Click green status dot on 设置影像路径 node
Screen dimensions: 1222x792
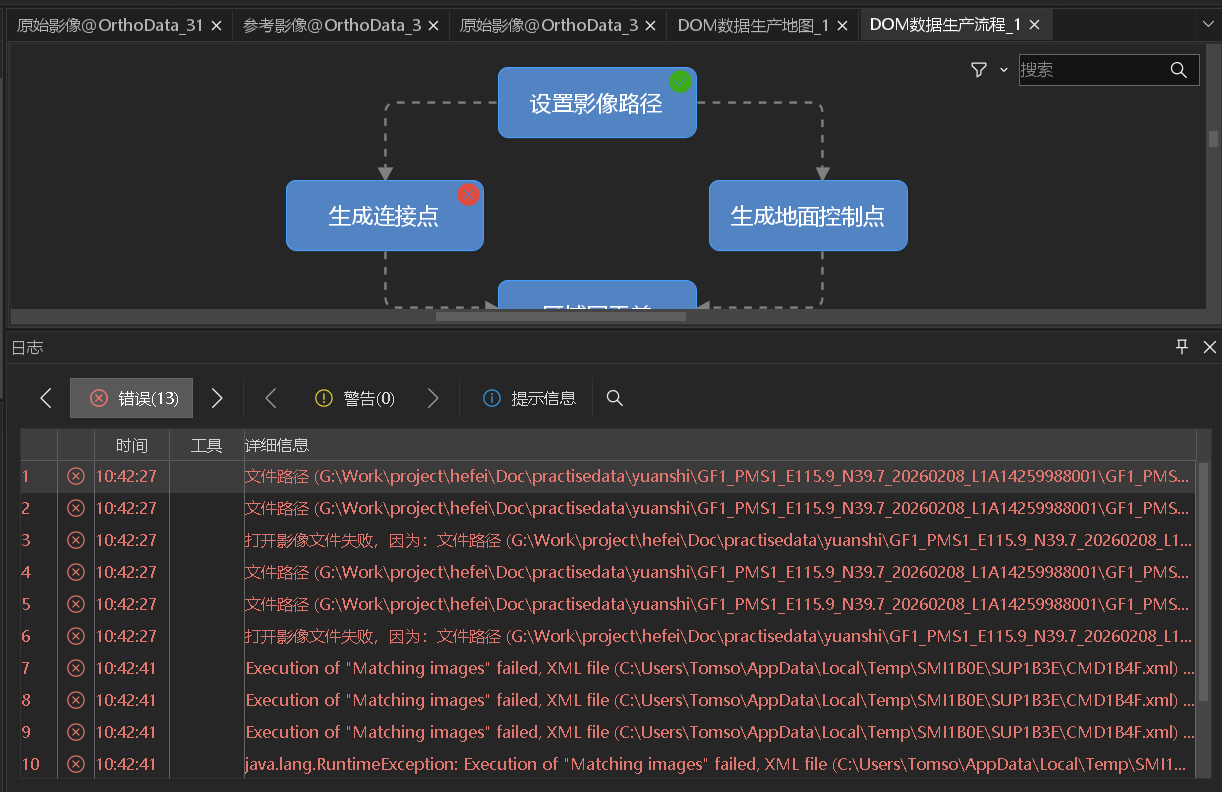click(680, 82)
